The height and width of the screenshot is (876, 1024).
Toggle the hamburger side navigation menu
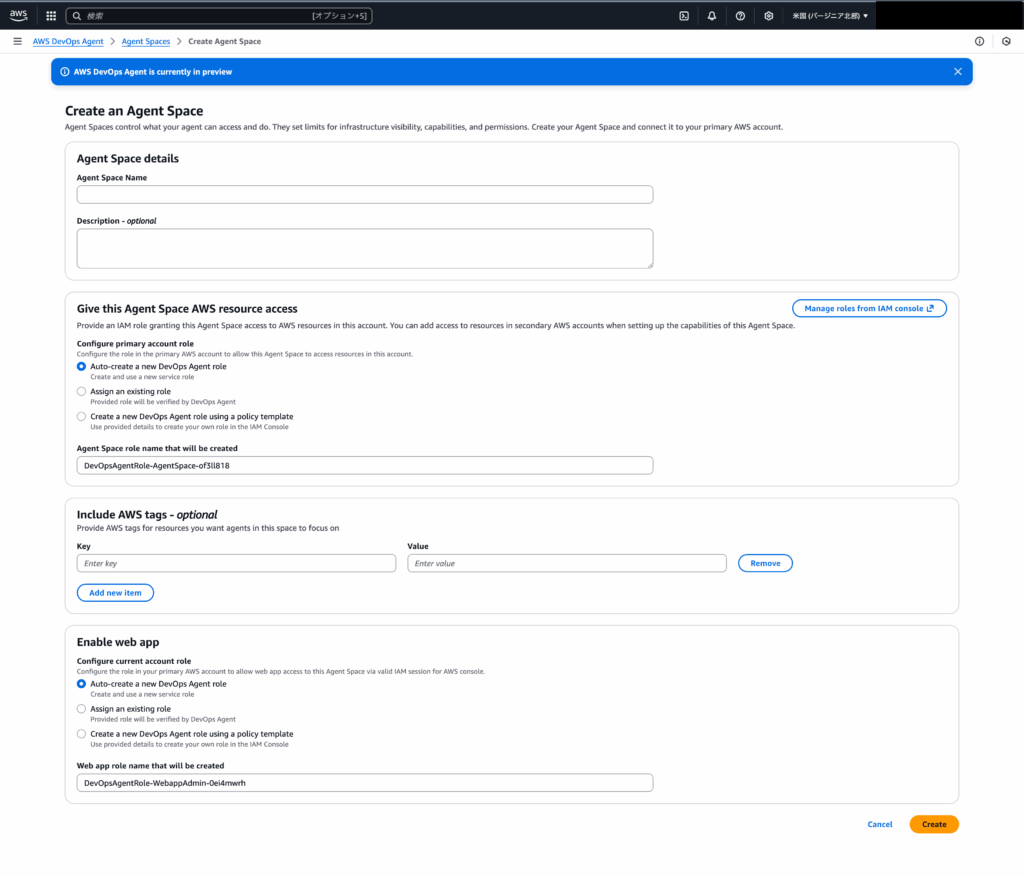[x=17, y=41]
